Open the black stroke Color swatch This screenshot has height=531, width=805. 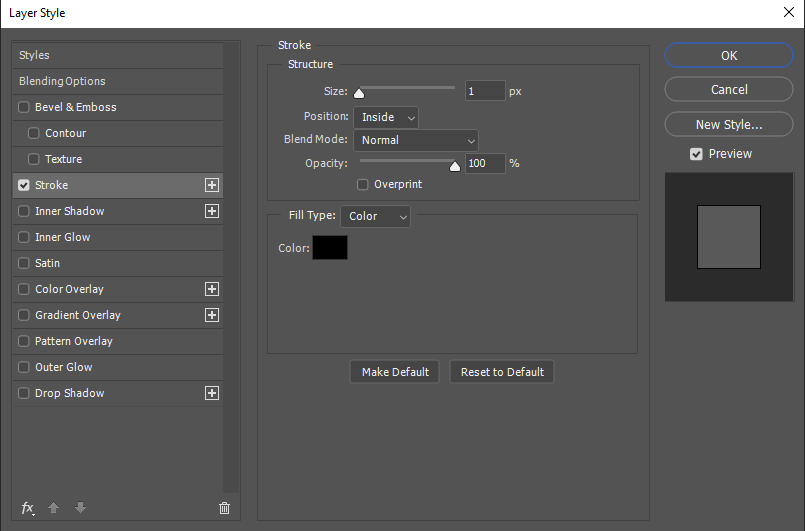(330, 248)
